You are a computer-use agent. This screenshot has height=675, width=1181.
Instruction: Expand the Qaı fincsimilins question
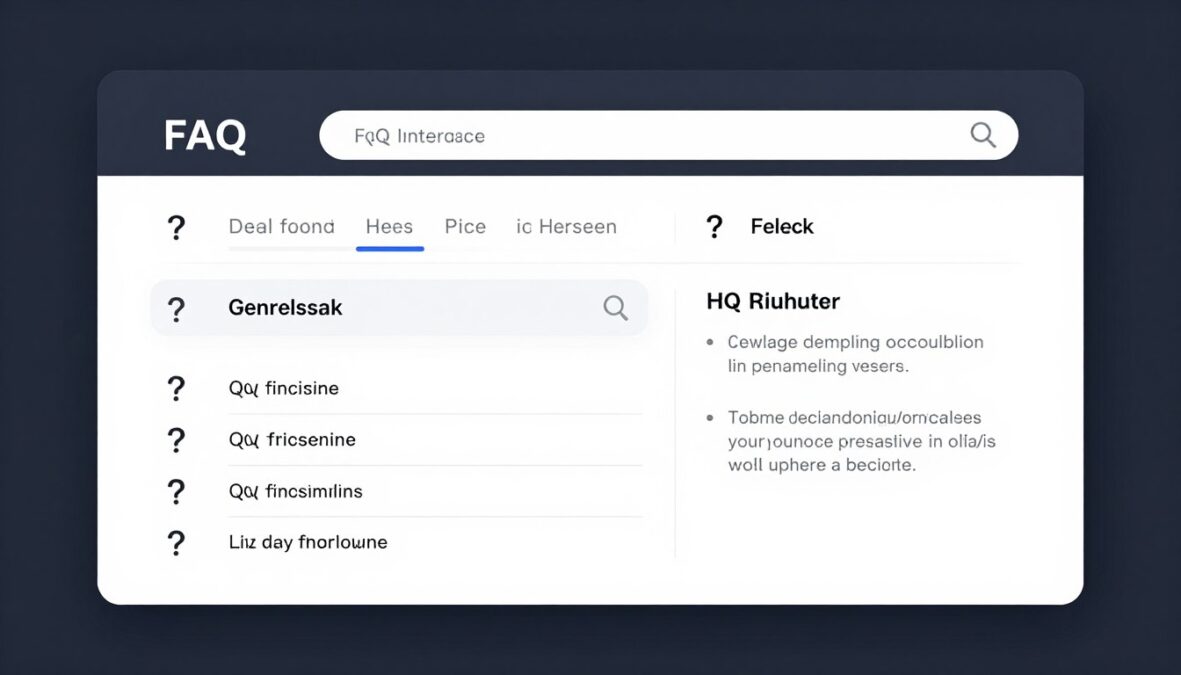(295, 491)
